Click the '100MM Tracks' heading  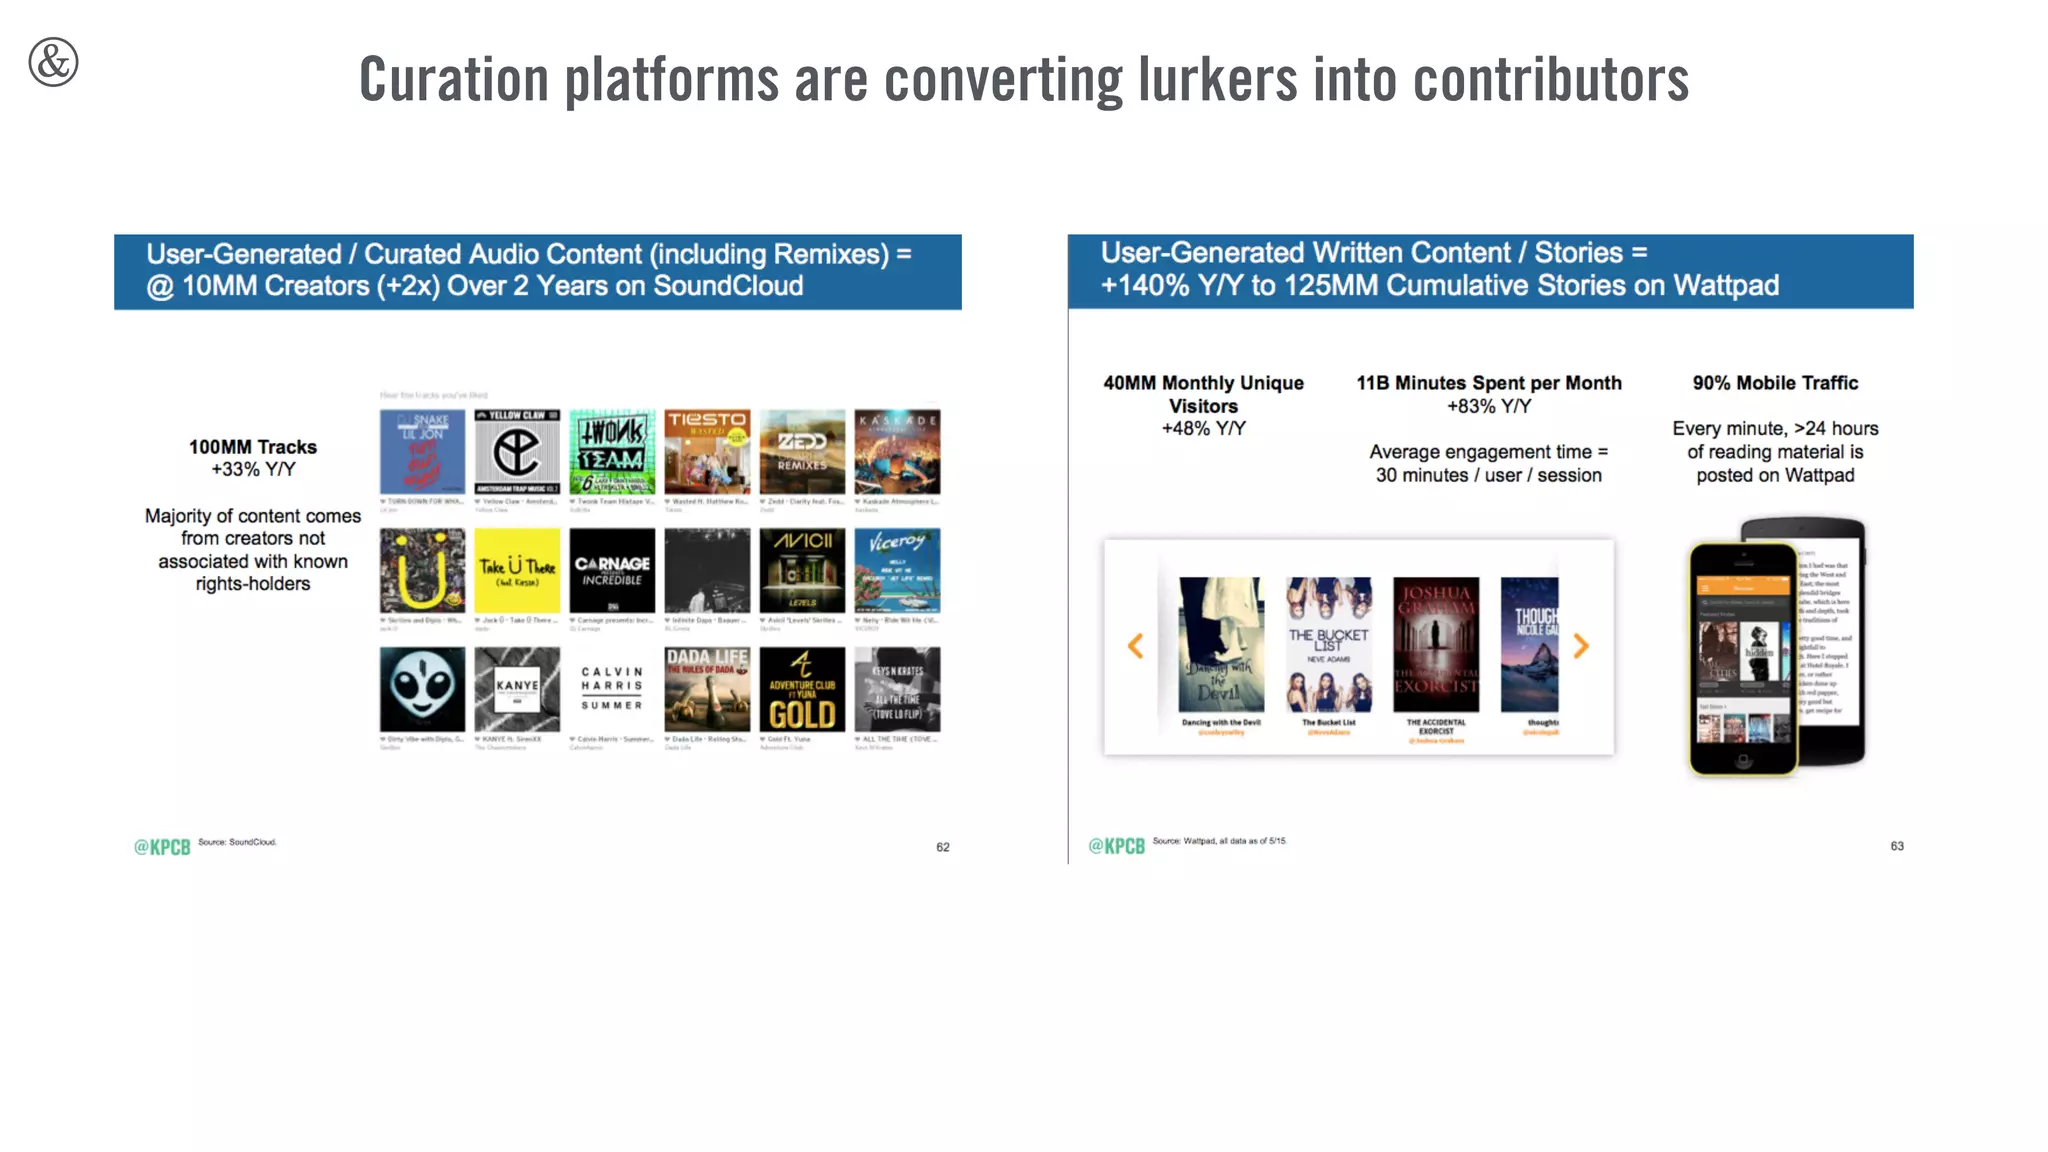[253, 447]
